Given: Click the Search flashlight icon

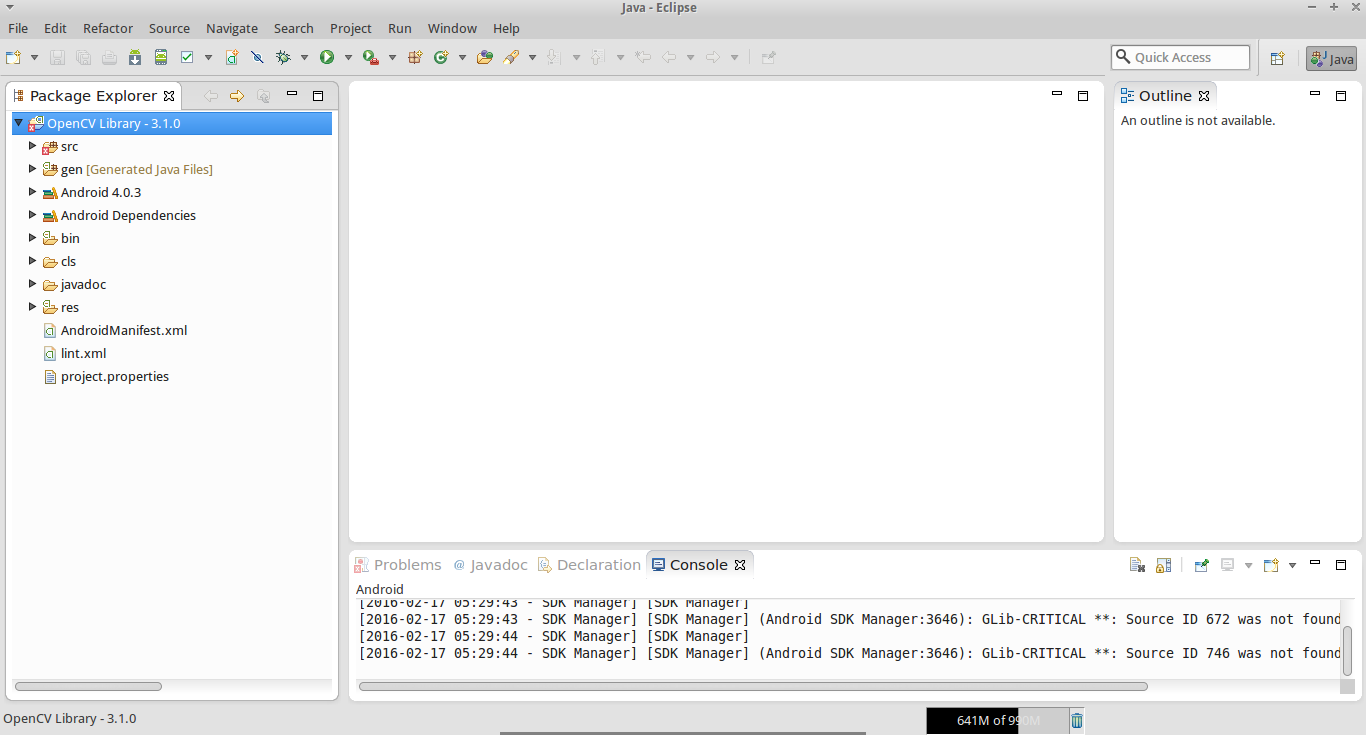Looking at the screenshot, I should click(511, 57).
